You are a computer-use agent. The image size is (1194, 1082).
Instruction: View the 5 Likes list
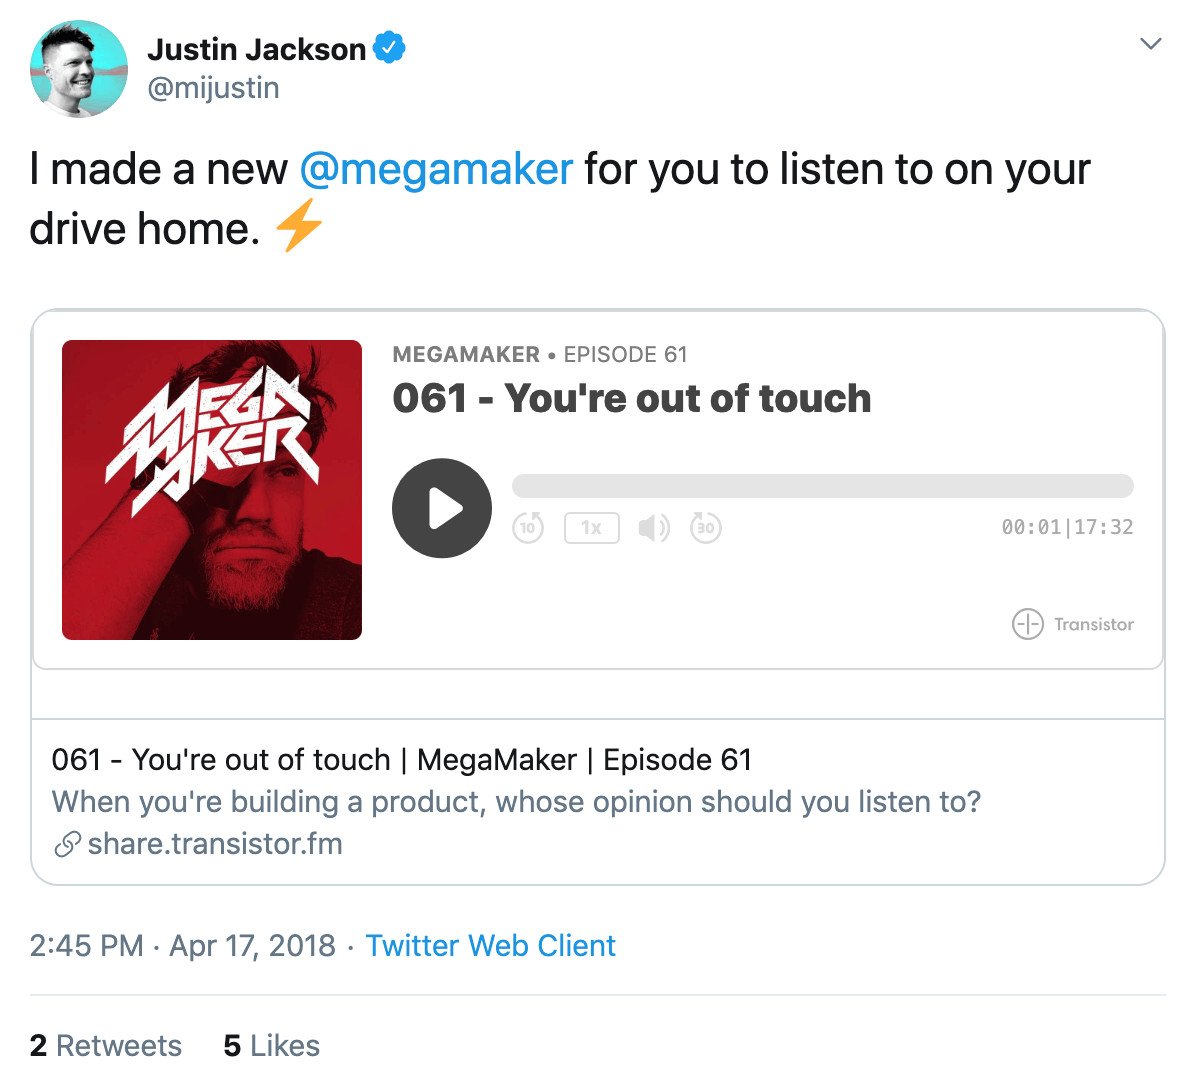tap(272, 1045)
